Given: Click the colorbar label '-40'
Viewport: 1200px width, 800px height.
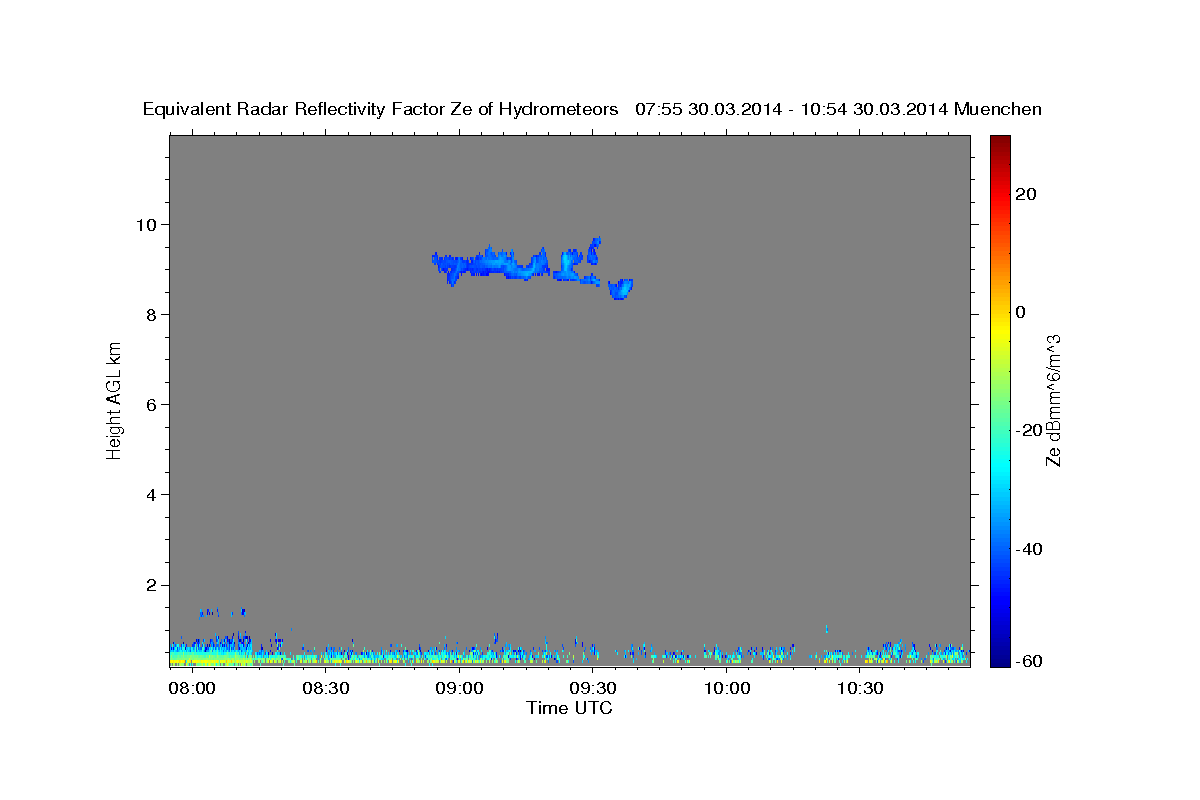Looking at the screenshot, I should [x=1028, y=549].
